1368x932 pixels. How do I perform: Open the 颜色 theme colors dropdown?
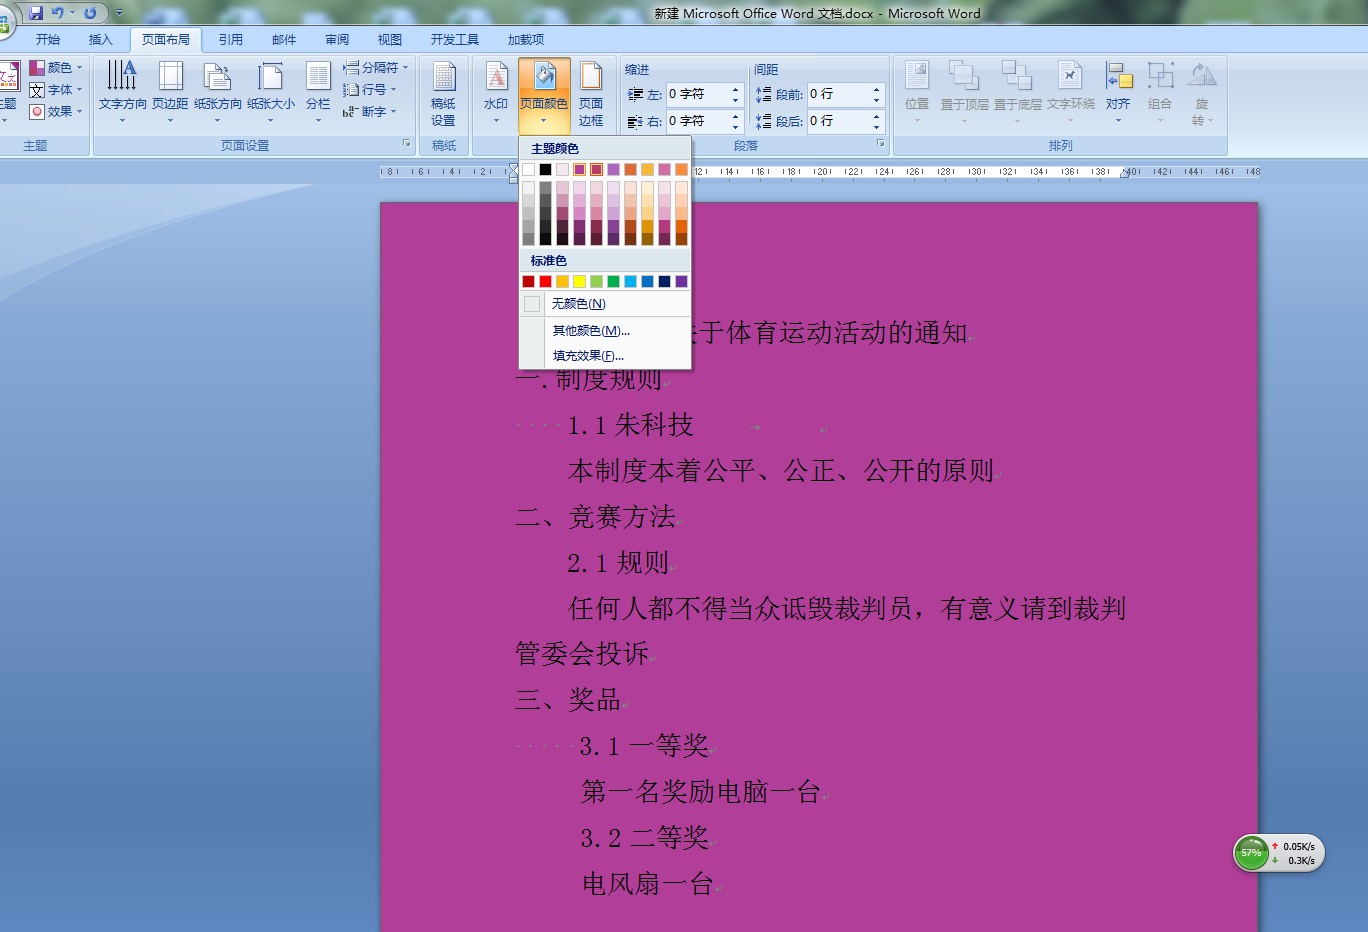click(56, 68)
